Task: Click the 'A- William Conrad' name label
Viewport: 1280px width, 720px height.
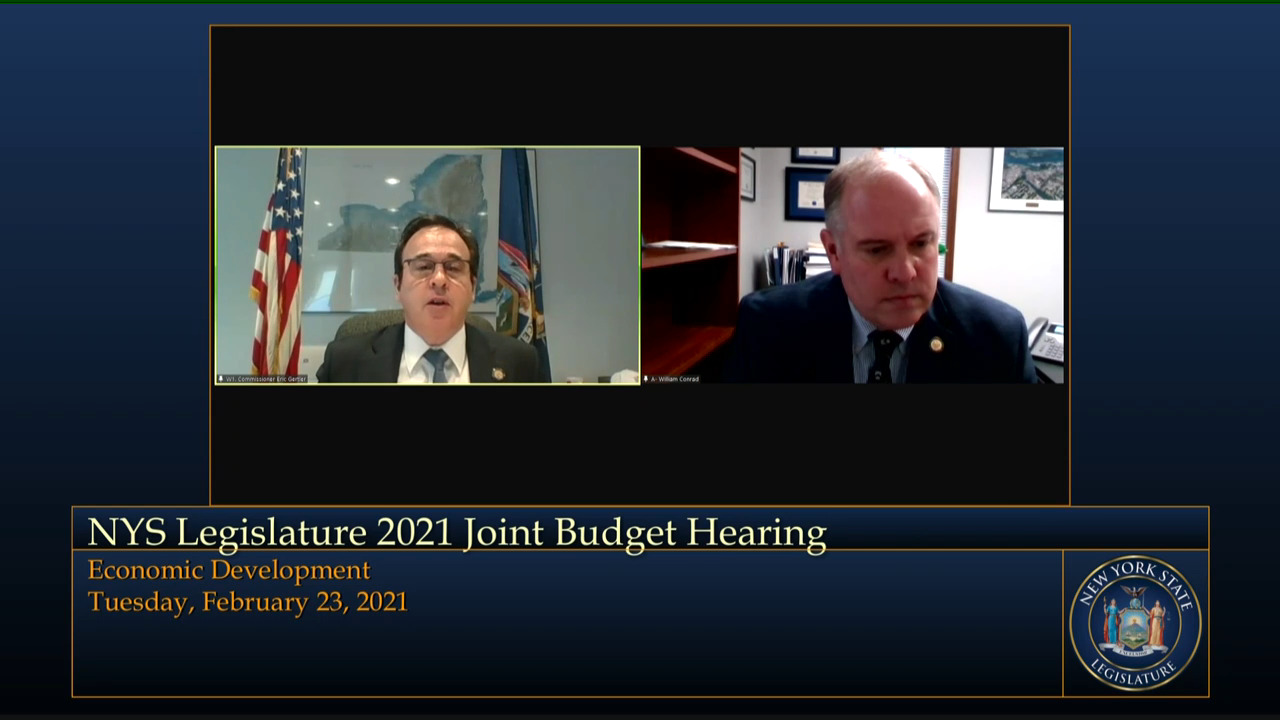Action: [676, 379]
